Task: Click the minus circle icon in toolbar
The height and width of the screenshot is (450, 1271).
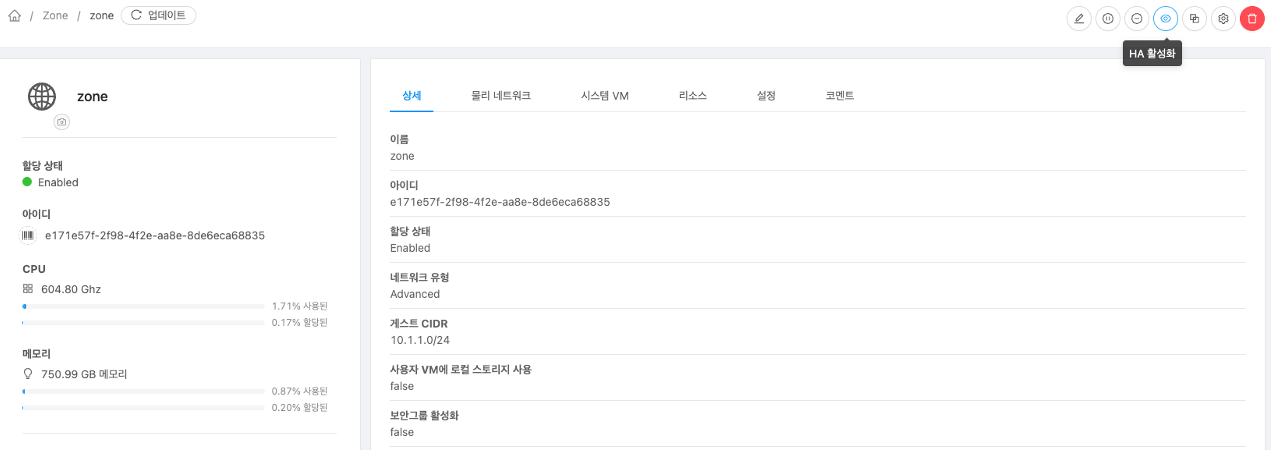Action: (1137, 18)
